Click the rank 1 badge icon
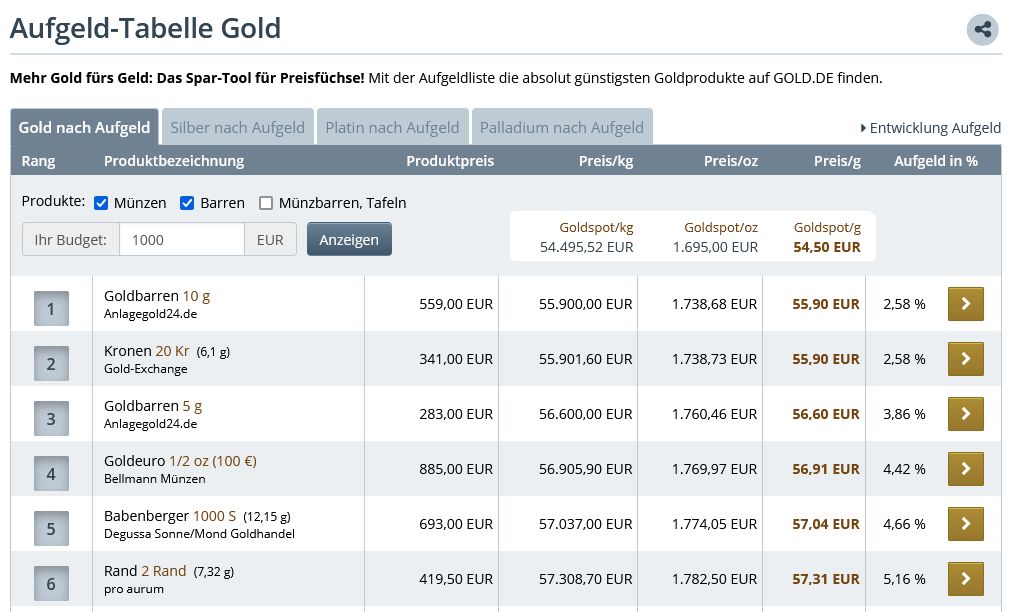This screenshot has height=612, width=1024. click(x=51, y=309)
